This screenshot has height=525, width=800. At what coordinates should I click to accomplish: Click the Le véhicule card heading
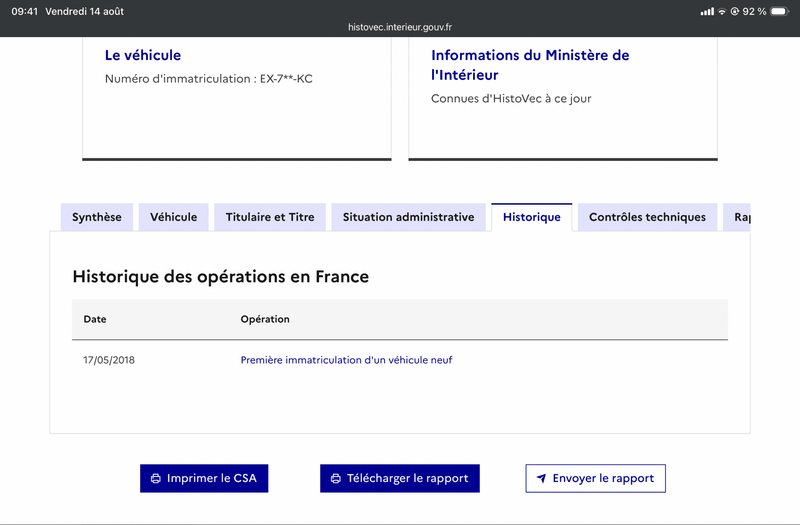(143, 55)
